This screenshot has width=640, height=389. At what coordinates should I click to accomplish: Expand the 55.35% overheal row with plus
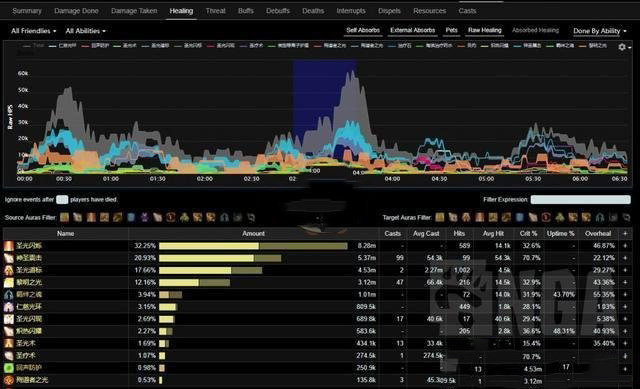coord(625,295)
